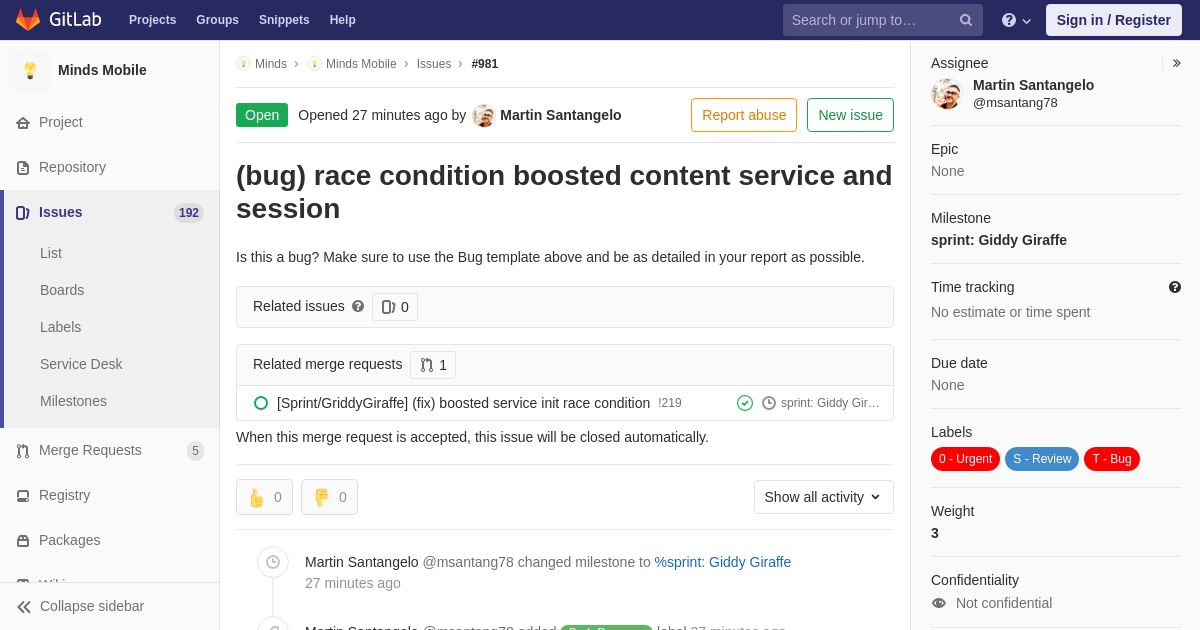
Task: Click the 0 - Urgent label
Action: pos(965,459)
